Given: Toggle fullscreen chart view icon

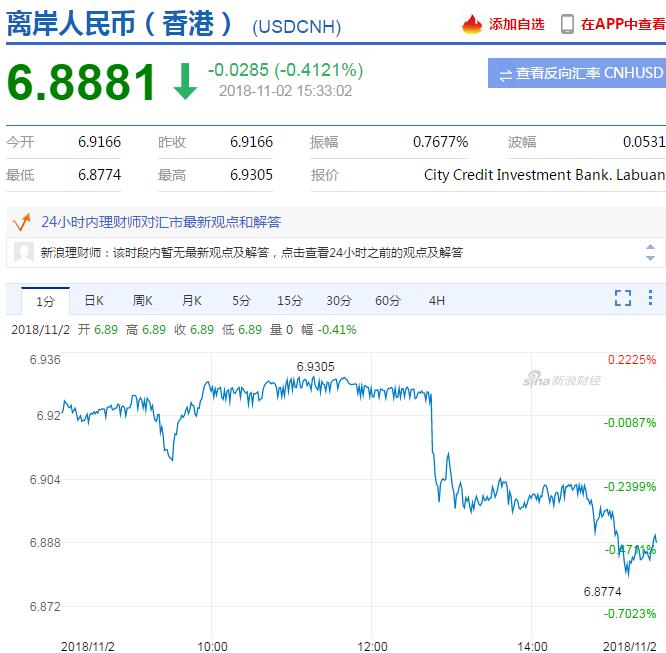Looking at the screenshot, I should (x=623, y=298).
